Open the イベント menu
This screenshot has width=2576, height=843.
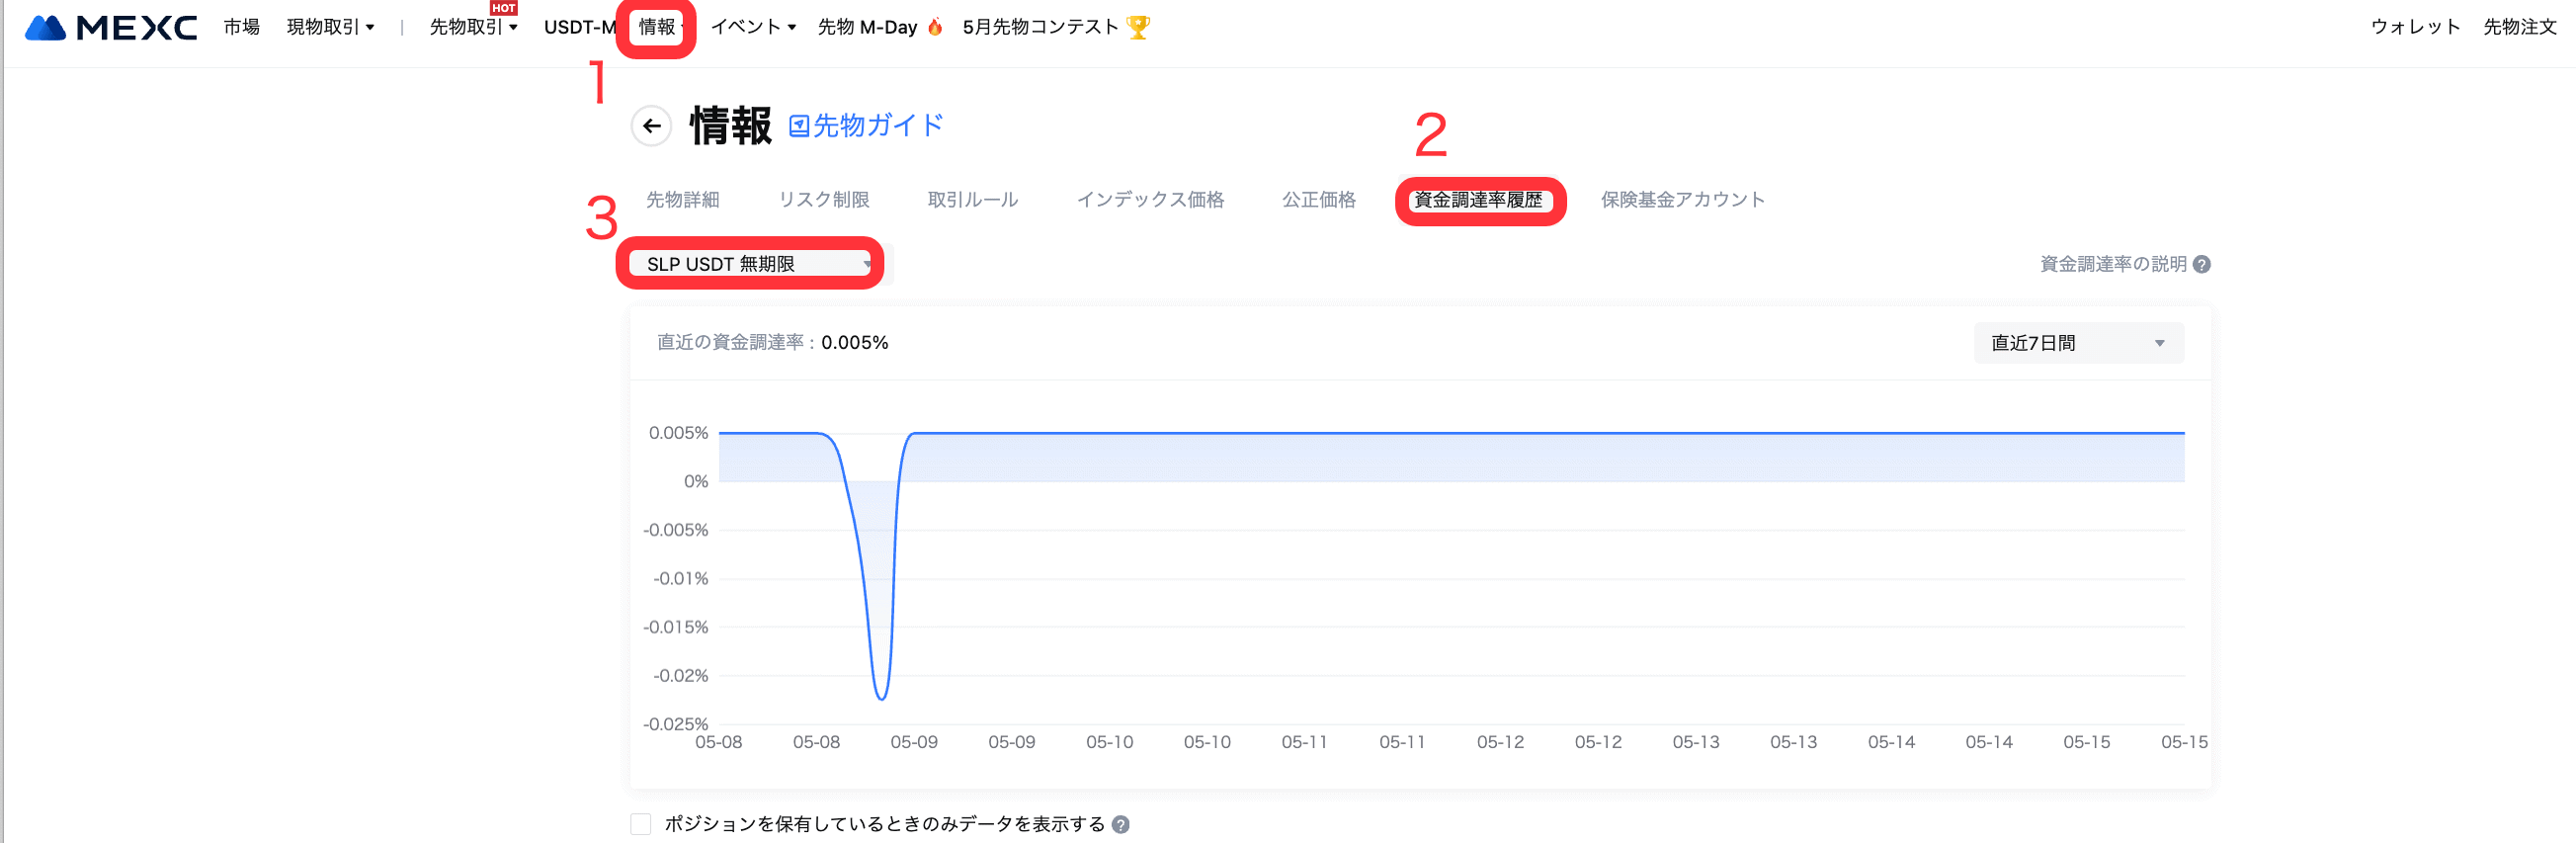point(753,27)
